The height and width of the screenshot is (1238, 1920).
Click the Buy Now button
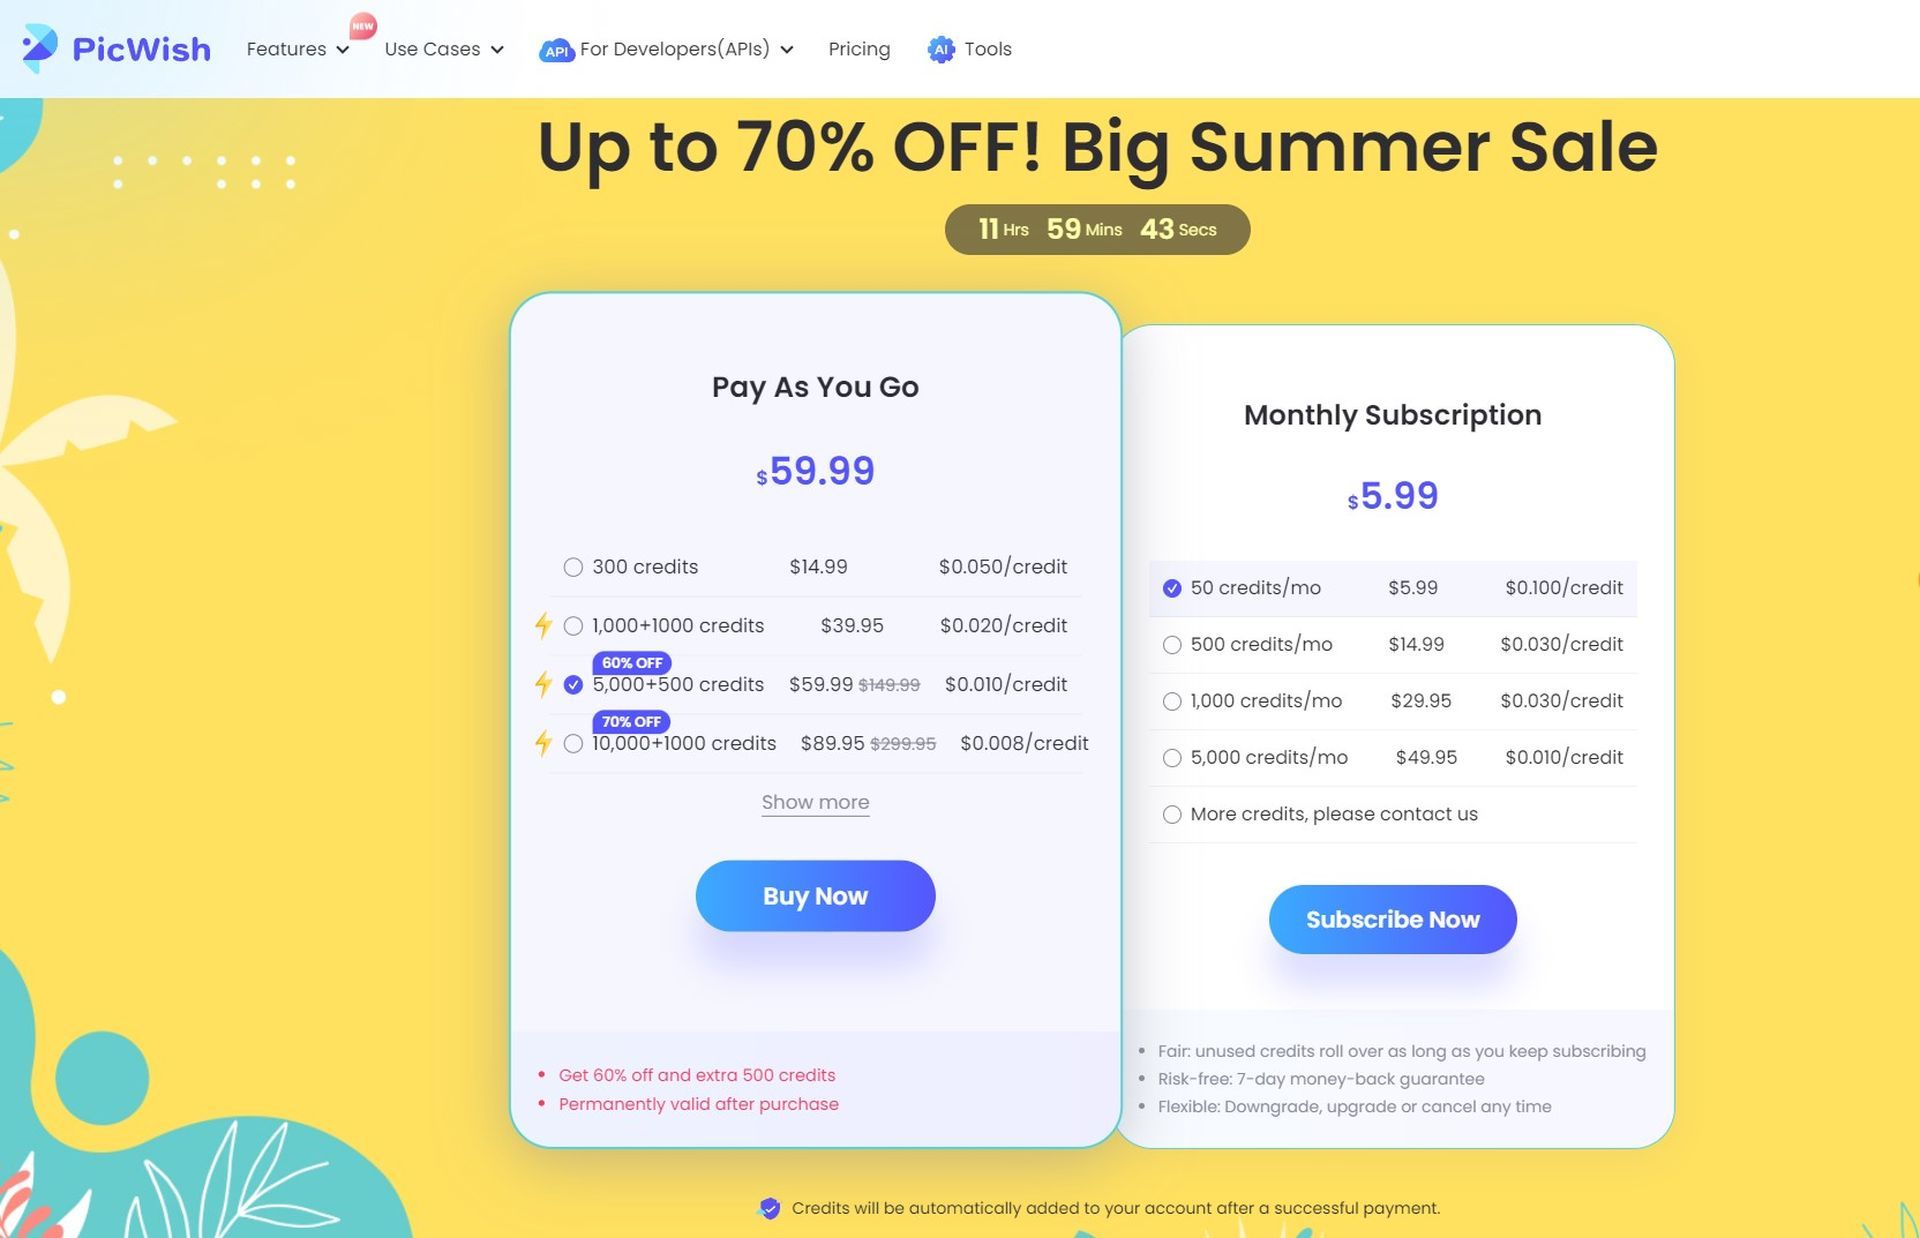(x=814, y=895)
